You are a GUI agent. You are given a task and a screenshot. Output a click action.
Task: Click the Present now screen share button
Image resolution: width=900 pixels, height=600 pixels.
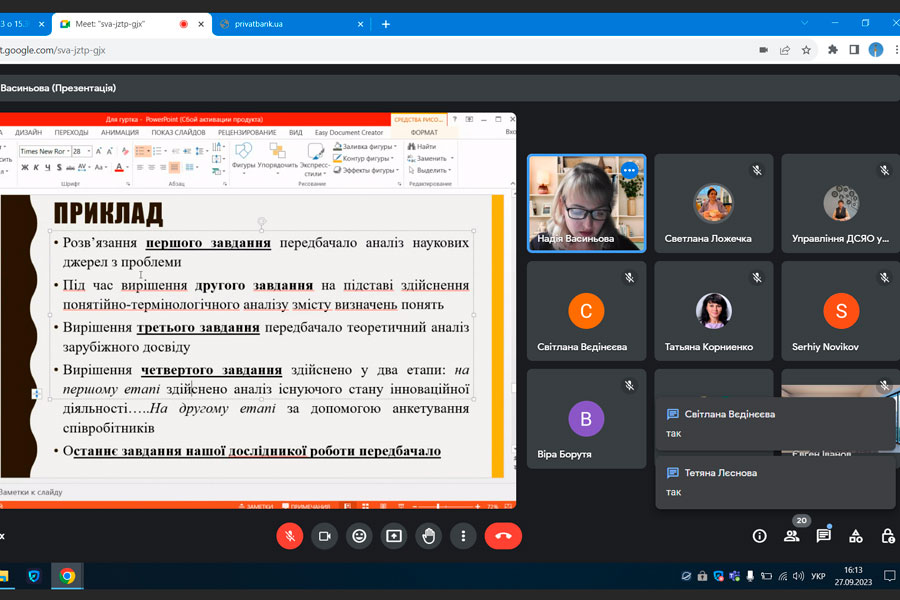tap(394, 536)
